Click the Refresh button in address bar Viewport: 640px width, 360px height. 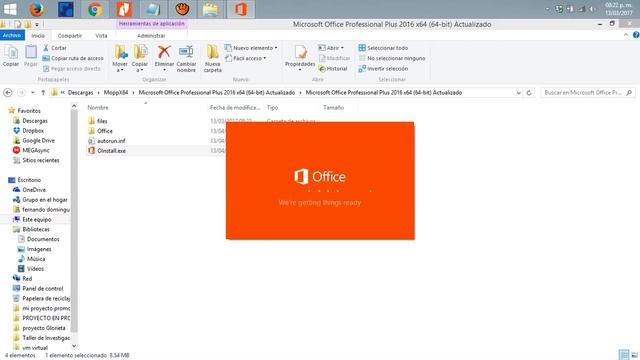coord(529,93)
